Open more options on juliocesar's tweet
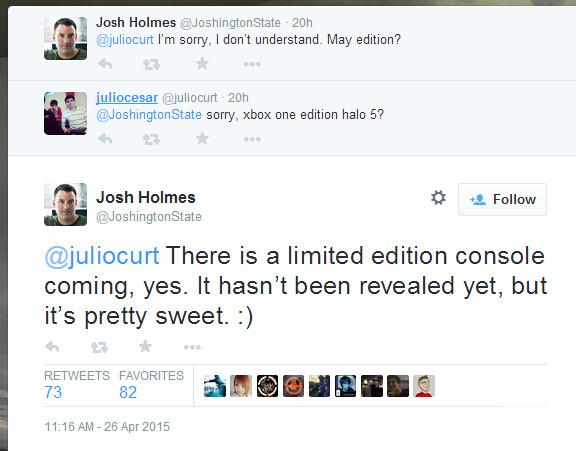Screen dimensions: 576x451 [252, 139]
